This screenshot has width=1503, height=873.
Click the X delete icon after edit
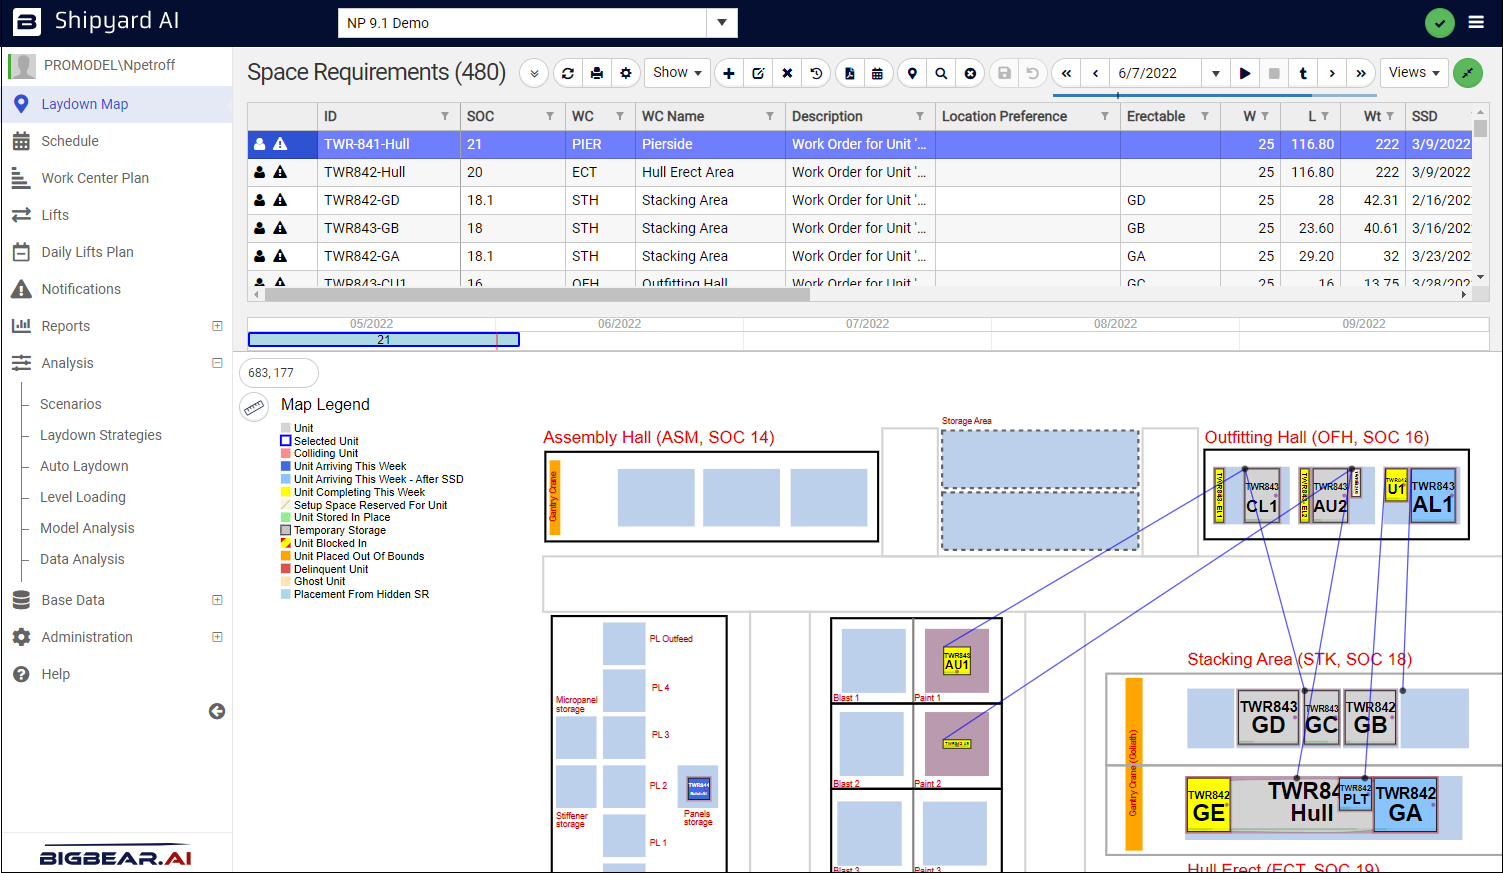[787, 73]
